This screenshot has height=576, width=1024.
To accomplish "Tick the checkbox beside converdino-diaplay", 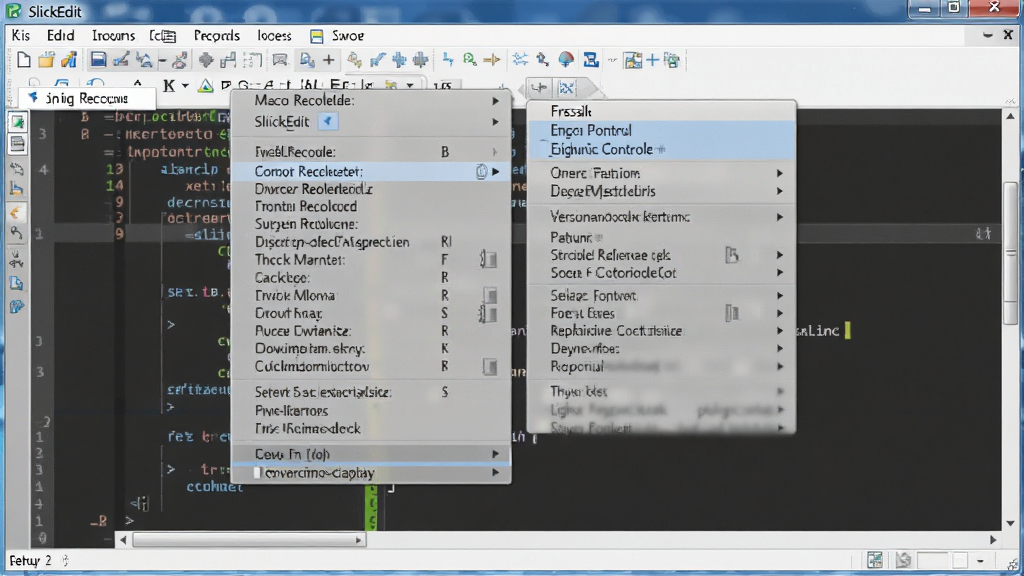I will 257,473.
